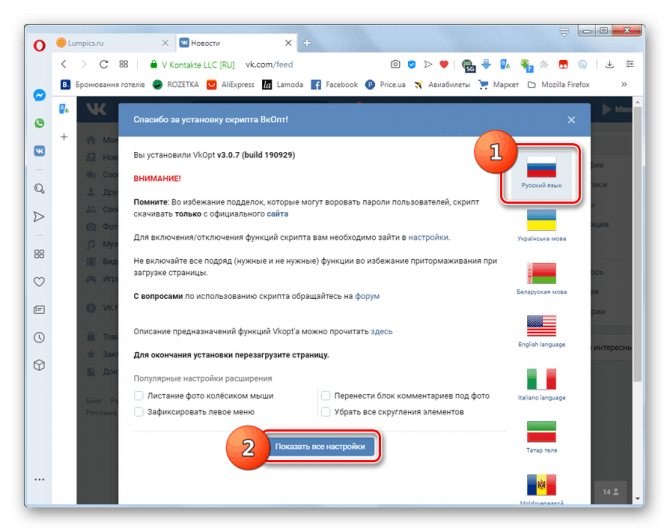Image resolution: width=670 pixels, height=532 pixels.
Task: Open the Lamoda bookmark
Action: [x=282, y=85]
